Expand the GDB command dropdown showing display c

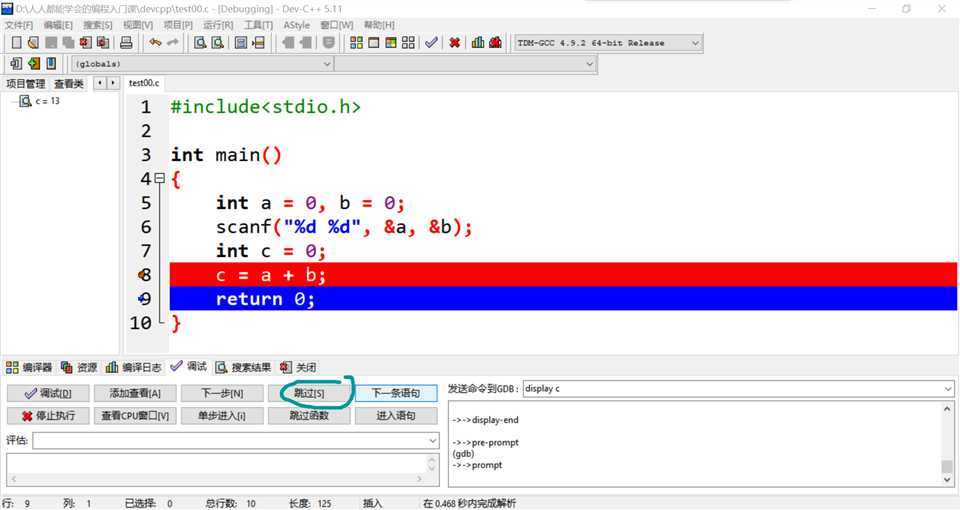tap(948, 389)
